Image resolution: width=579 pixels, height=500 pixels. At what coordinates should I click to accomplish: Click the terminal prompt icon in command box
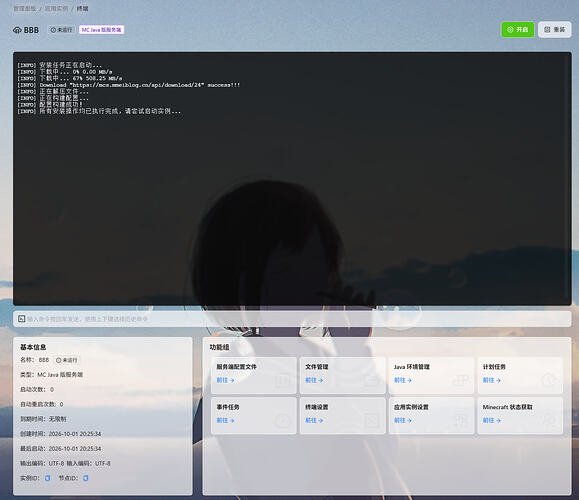21,319
